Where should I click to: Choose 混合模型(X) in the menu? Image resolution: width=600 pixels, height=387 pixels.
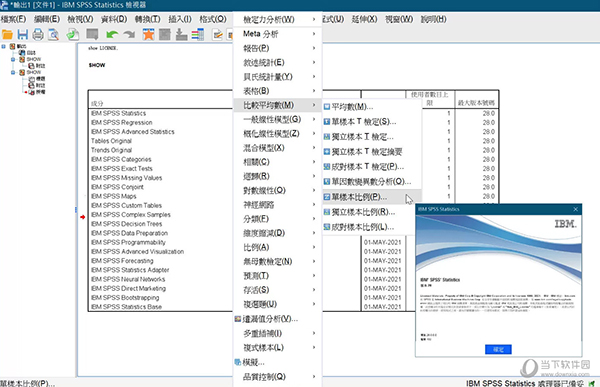(277, 148)
